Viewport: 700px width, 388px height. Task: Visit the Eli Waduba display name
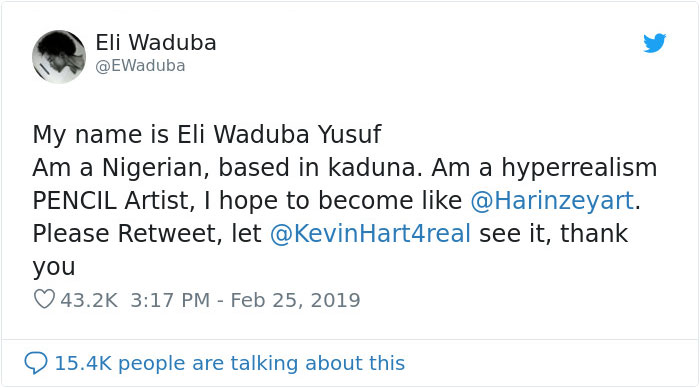tap(156, 43)
